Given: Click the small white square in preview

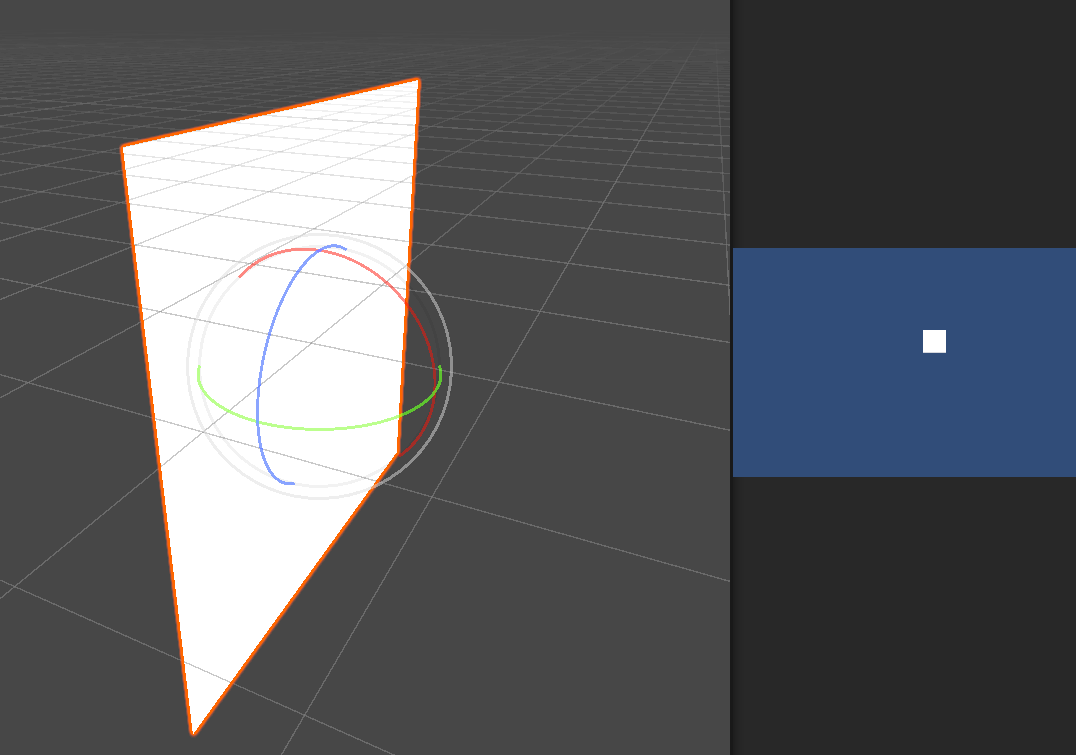Looking at the screenshot, I should pyautogui.click(x=934, y=341).
